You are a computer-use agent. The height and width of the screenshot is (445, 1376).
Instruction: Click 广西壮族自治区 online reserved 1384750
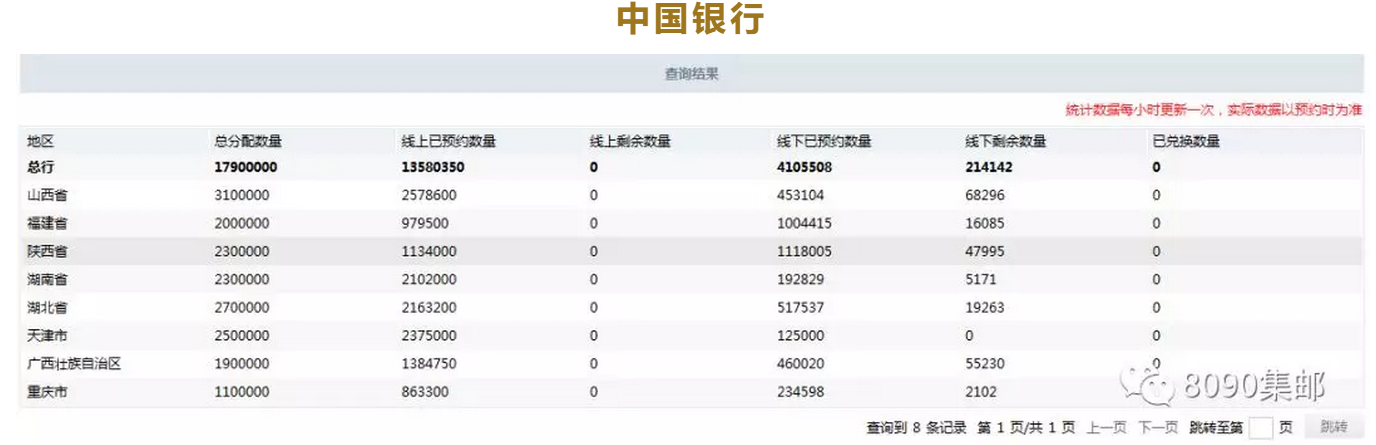click(x=429, y=364)
